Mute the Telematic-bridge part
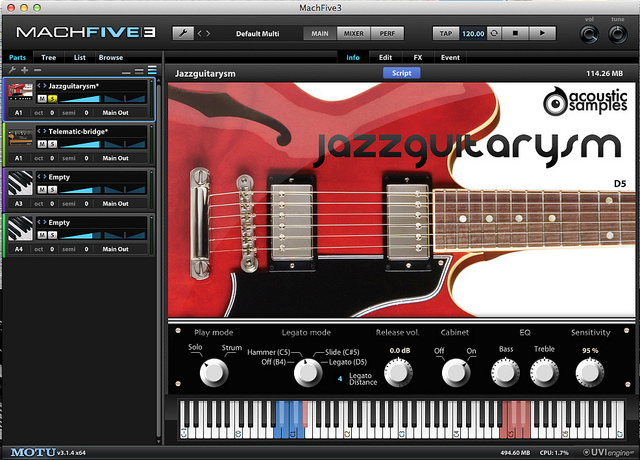640x460 pixels. click(42, 144)
